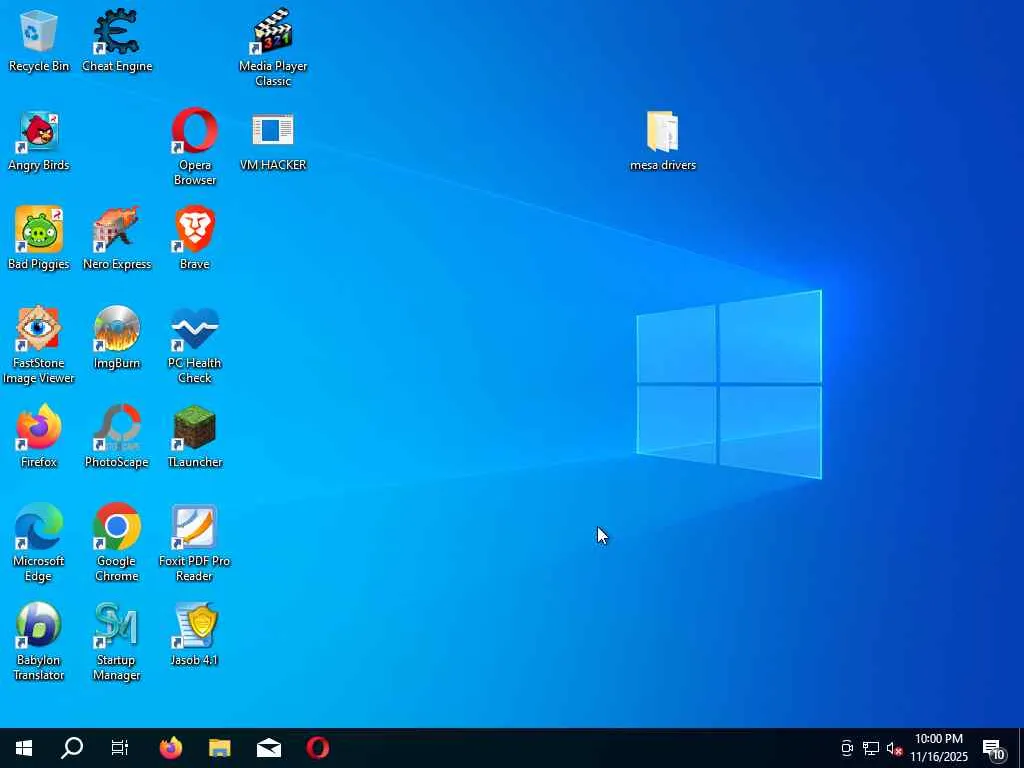Open File Explorer from the taskbar
Viewport: 1024px width, 768px height.
pyautogui.click(x=219, y=748)
